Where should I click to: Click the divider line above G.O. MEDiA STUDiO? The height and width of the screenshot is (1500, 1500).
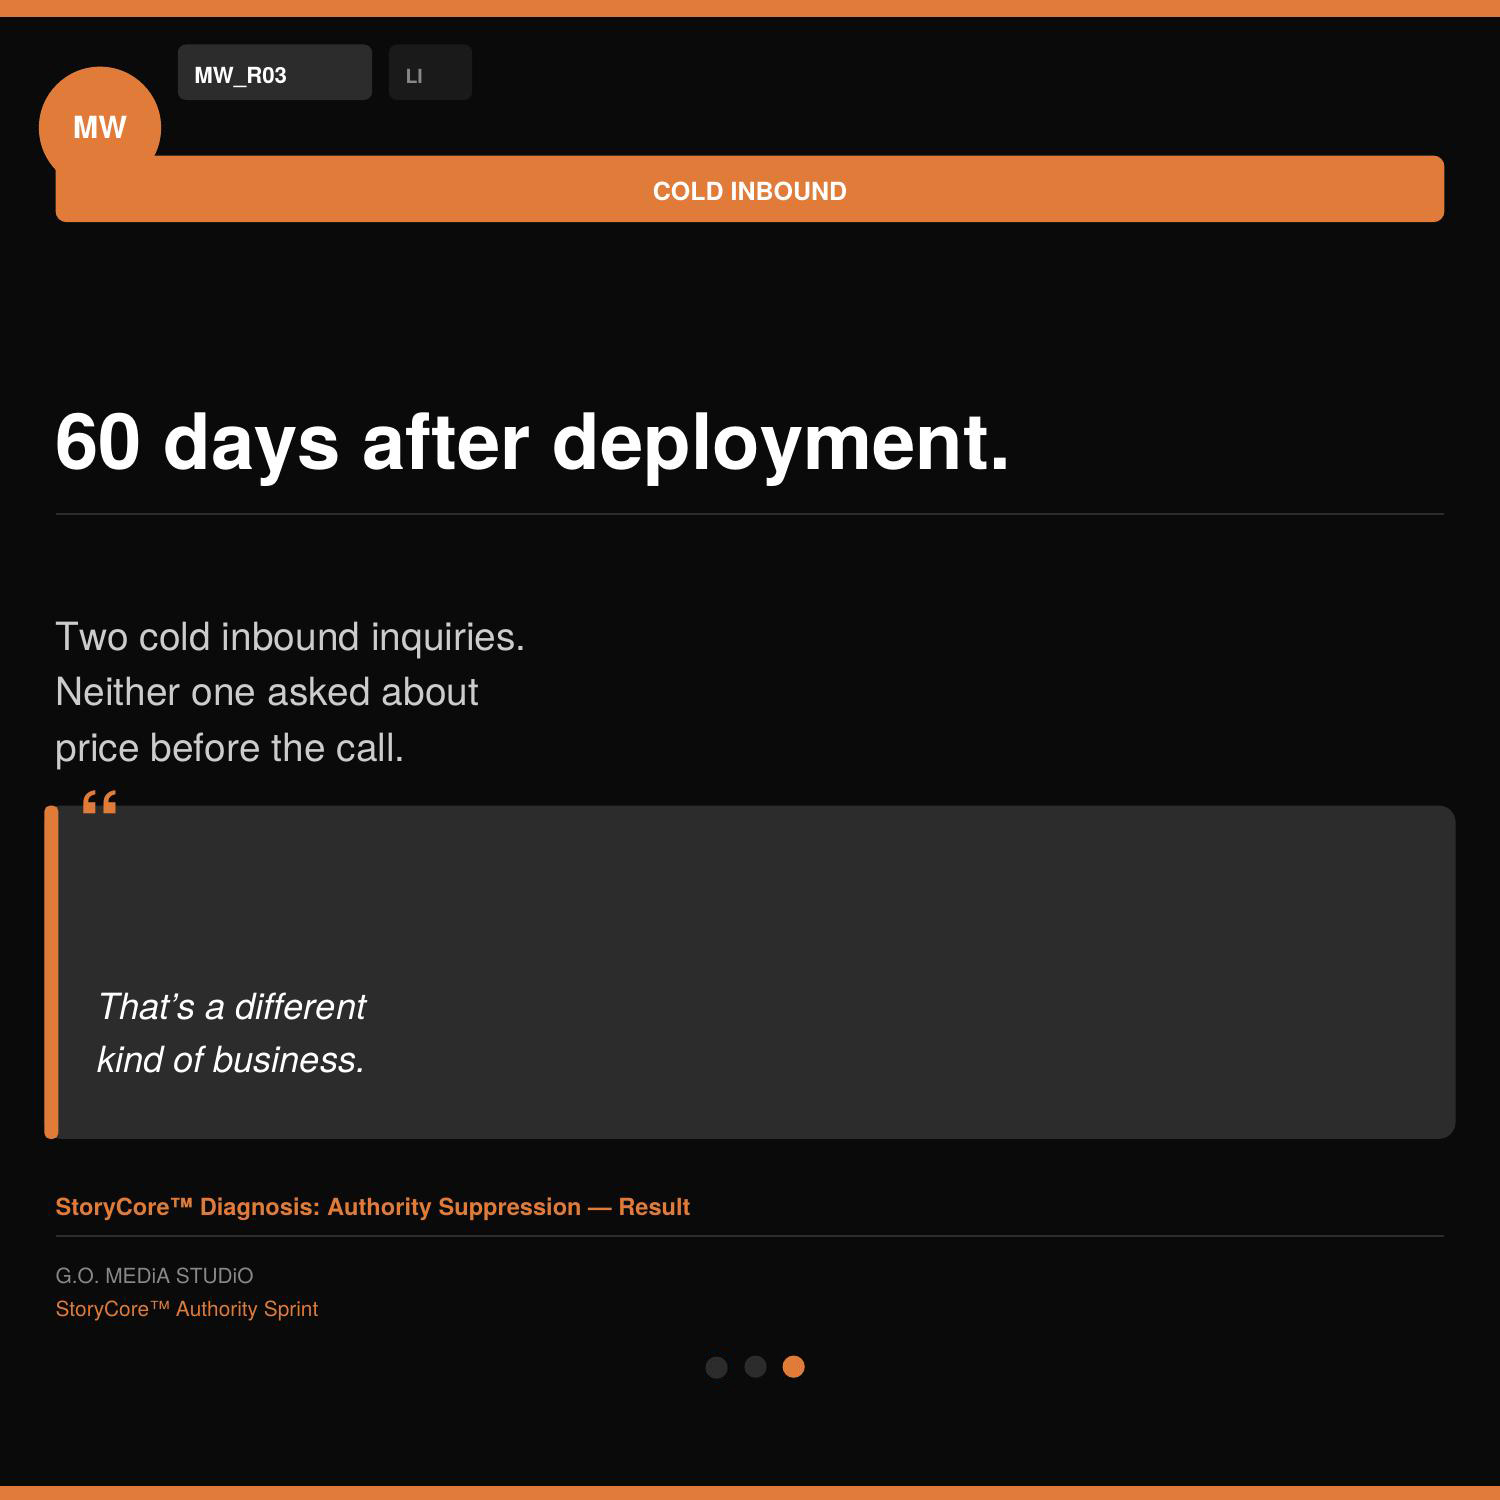(x=750, y=1236)
